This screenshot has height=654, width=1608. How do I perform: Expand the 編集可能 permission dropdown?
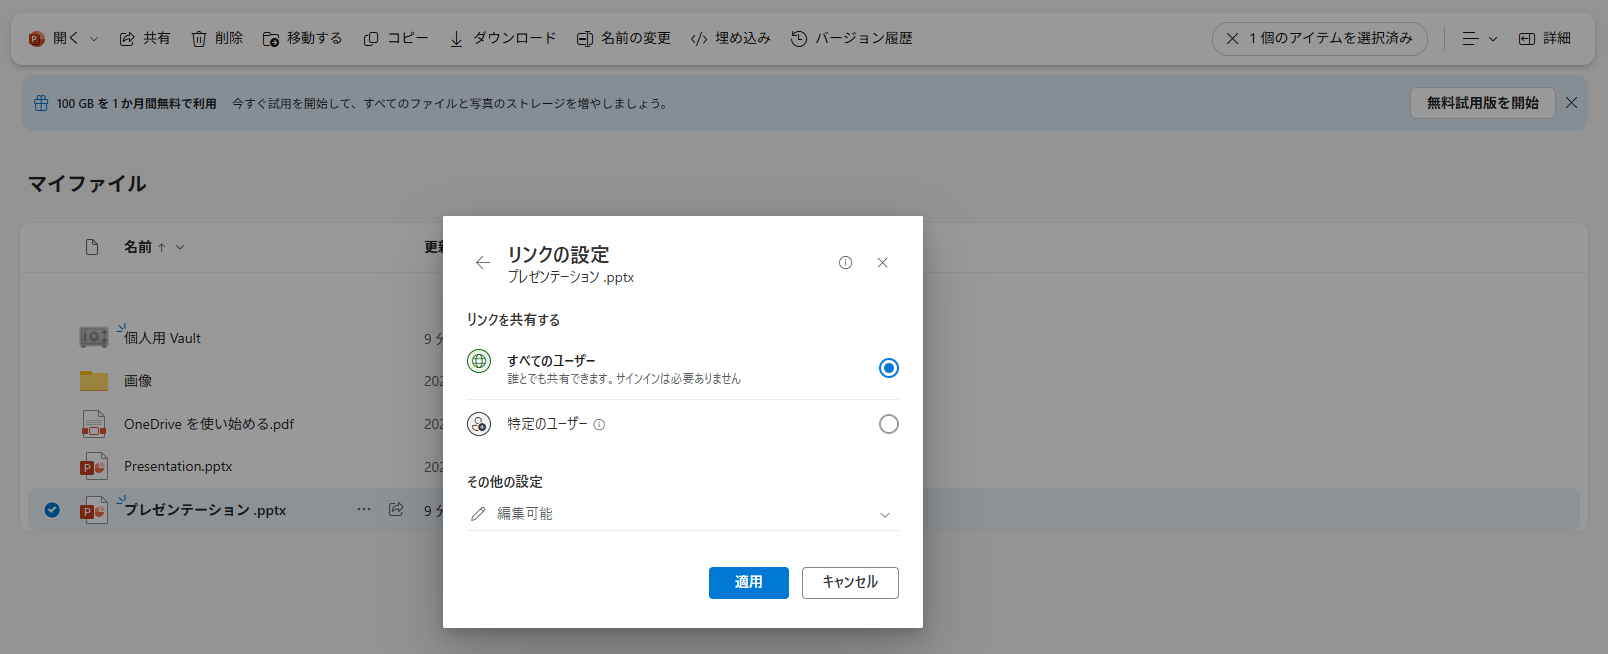tap(884, 514)
